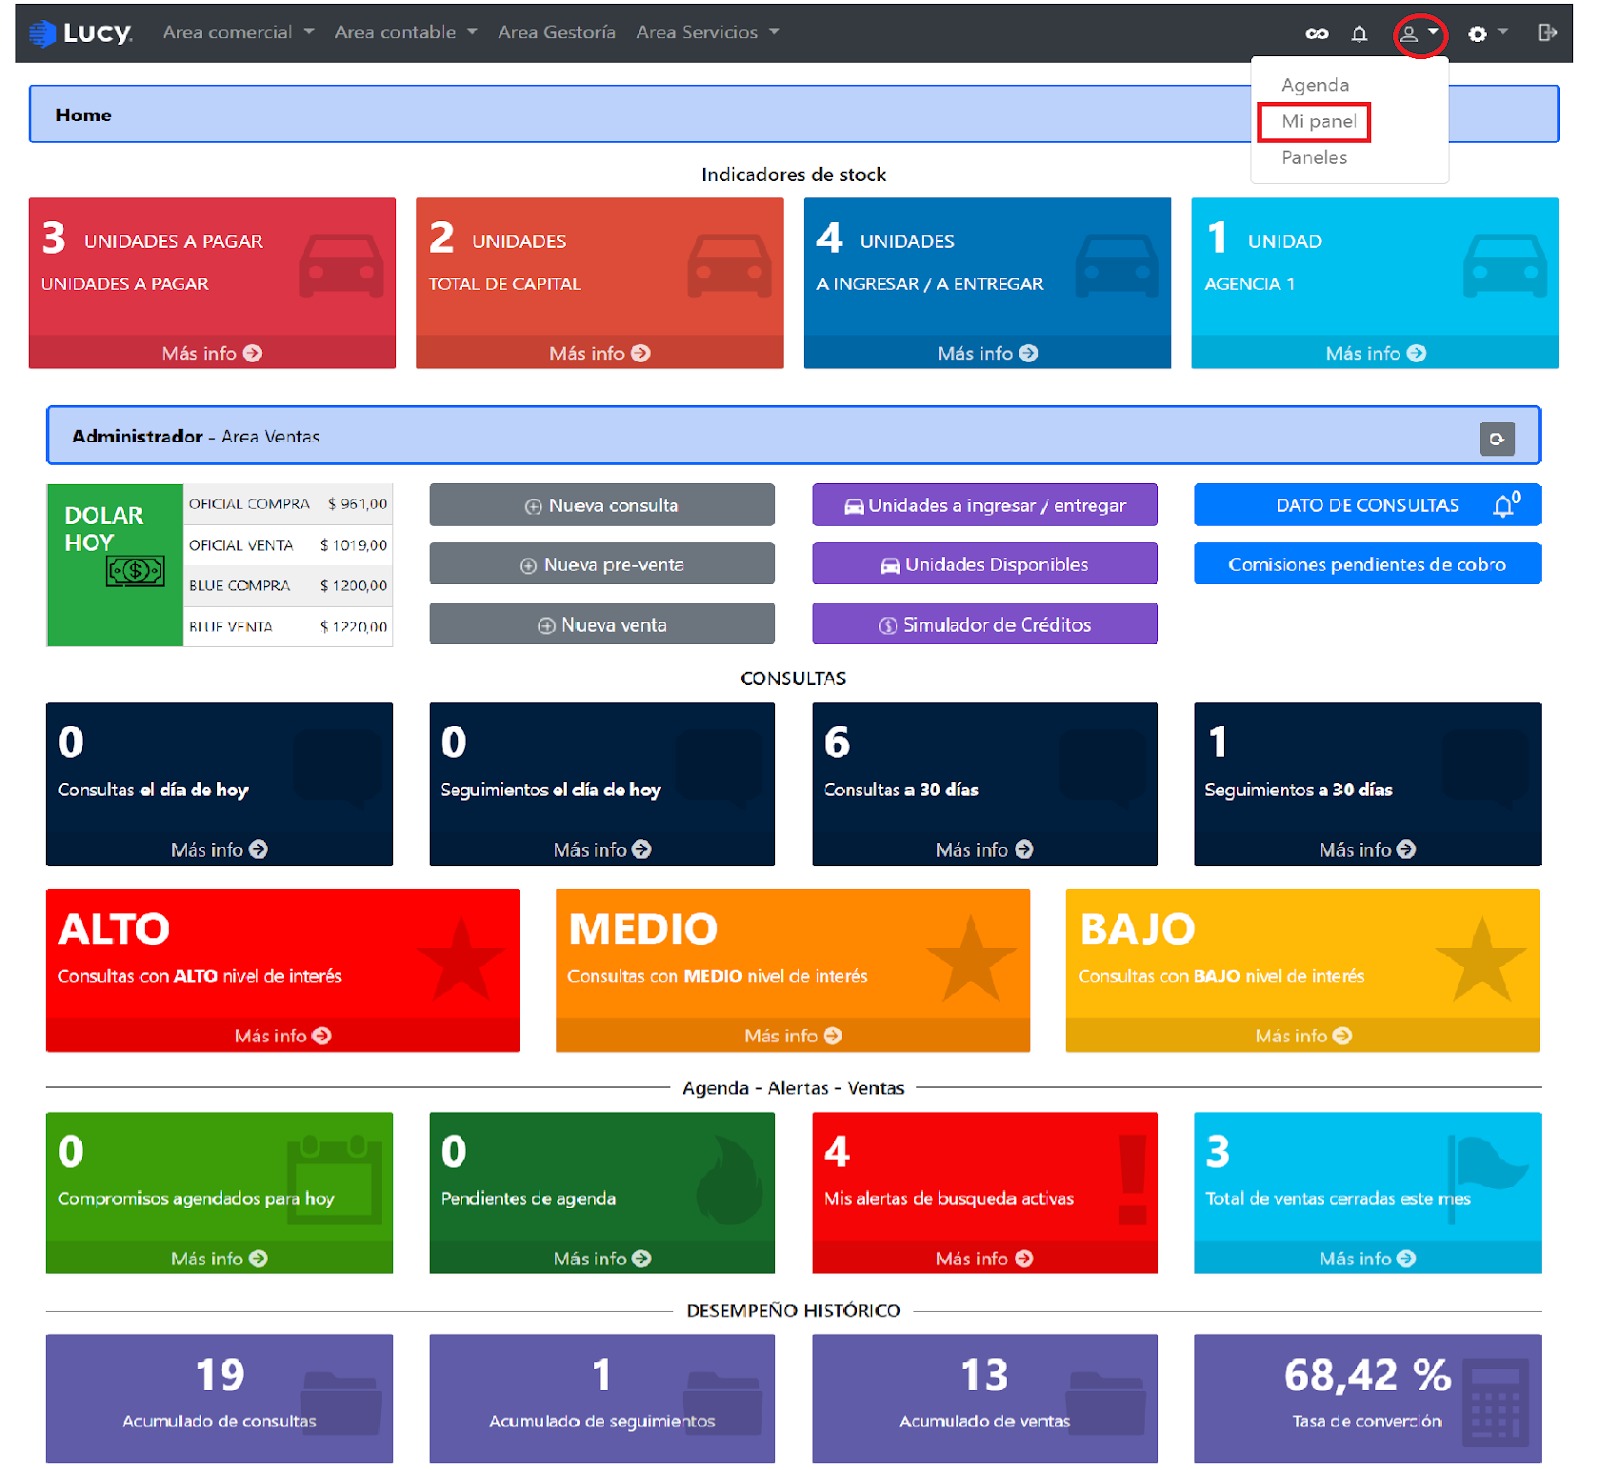Click the Nueva venta button
Screen dimensions: 1600x1470
pos(602,624)
